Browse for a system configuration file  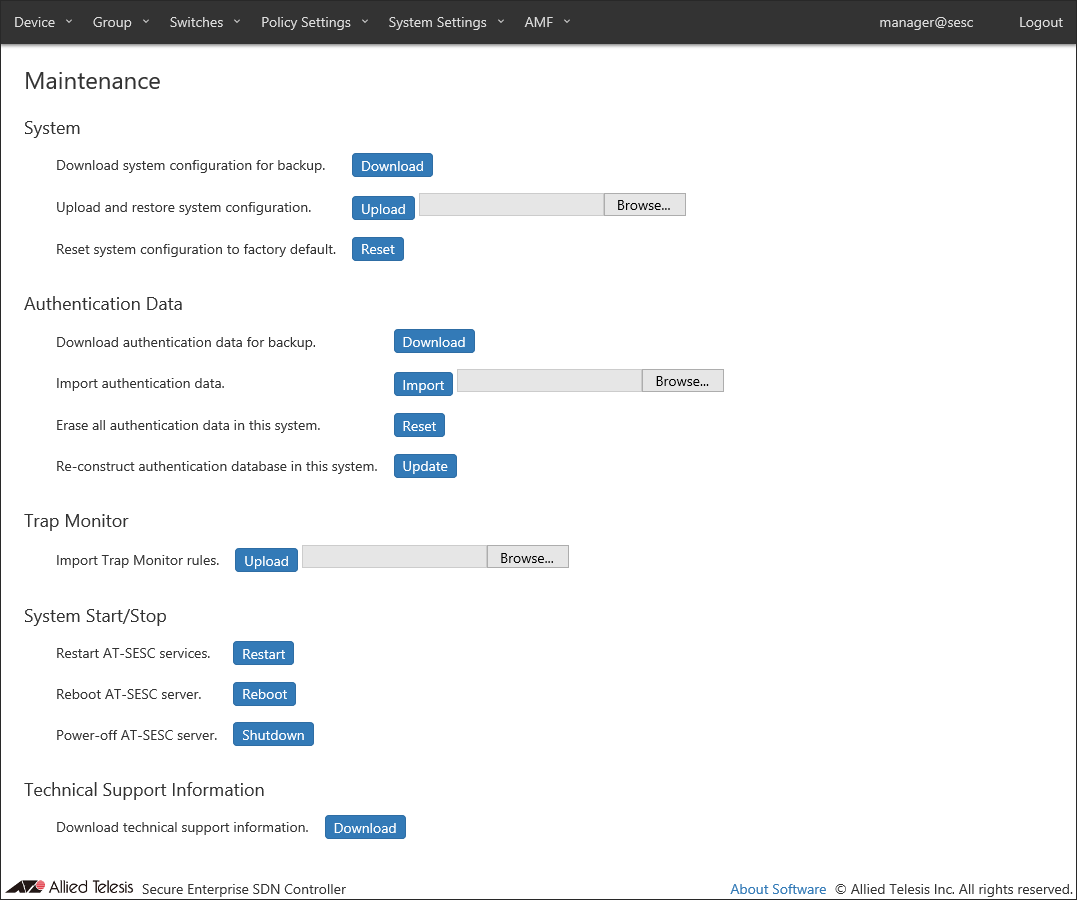644,205
